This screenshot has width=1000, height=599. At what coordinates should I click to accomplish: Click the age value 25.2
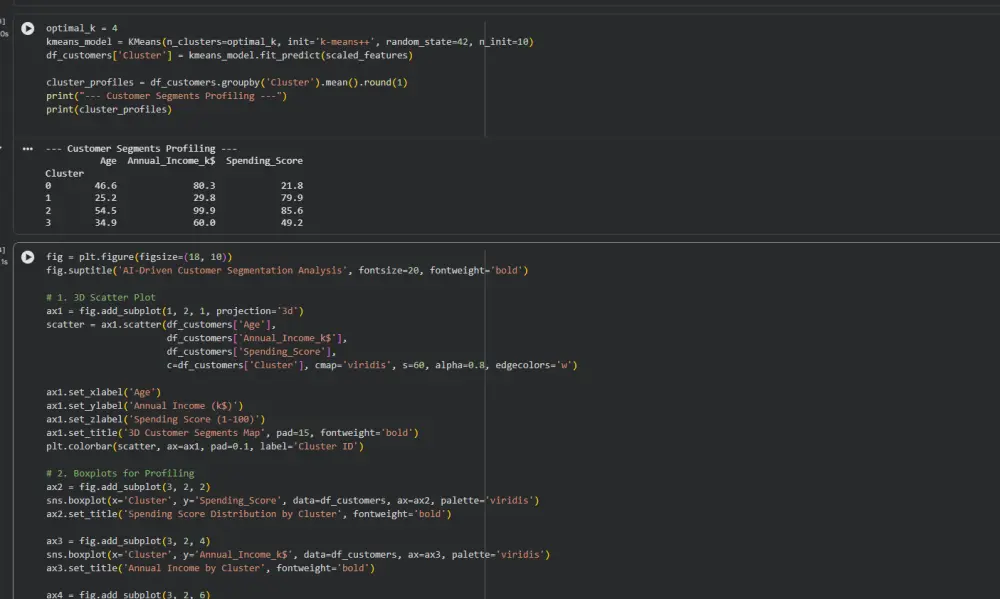click(105, 198)
